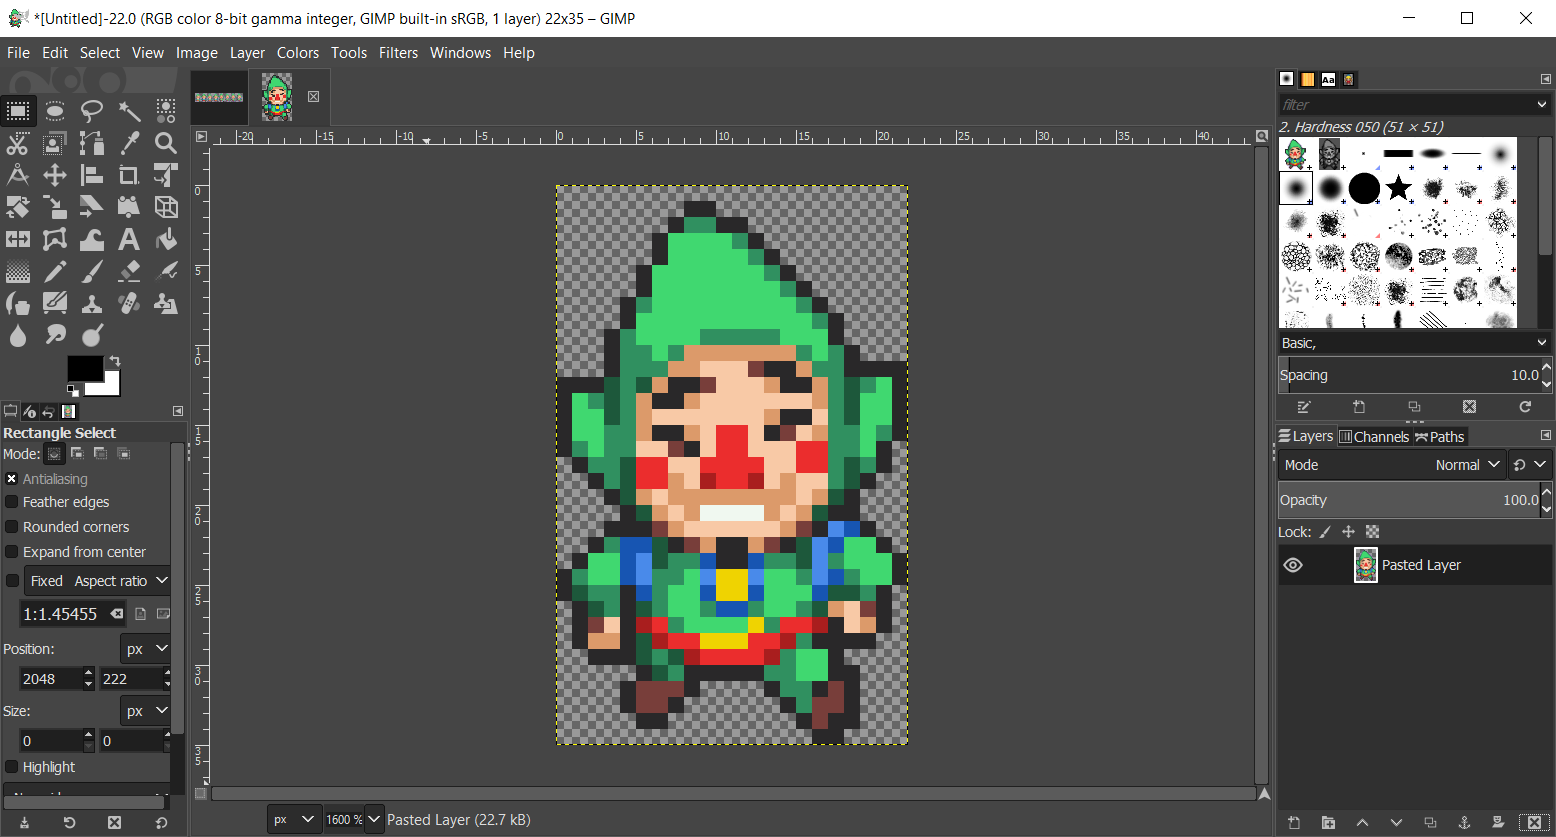1556x837 pixels.
Task: Select the Text tool
Action: (x=129, y=239)
